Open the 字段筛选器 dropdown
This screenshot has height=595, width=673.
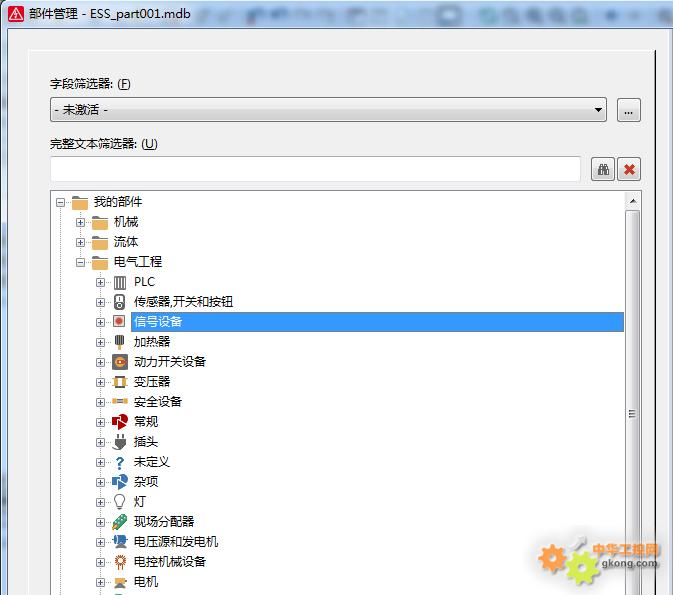point(328,109)
